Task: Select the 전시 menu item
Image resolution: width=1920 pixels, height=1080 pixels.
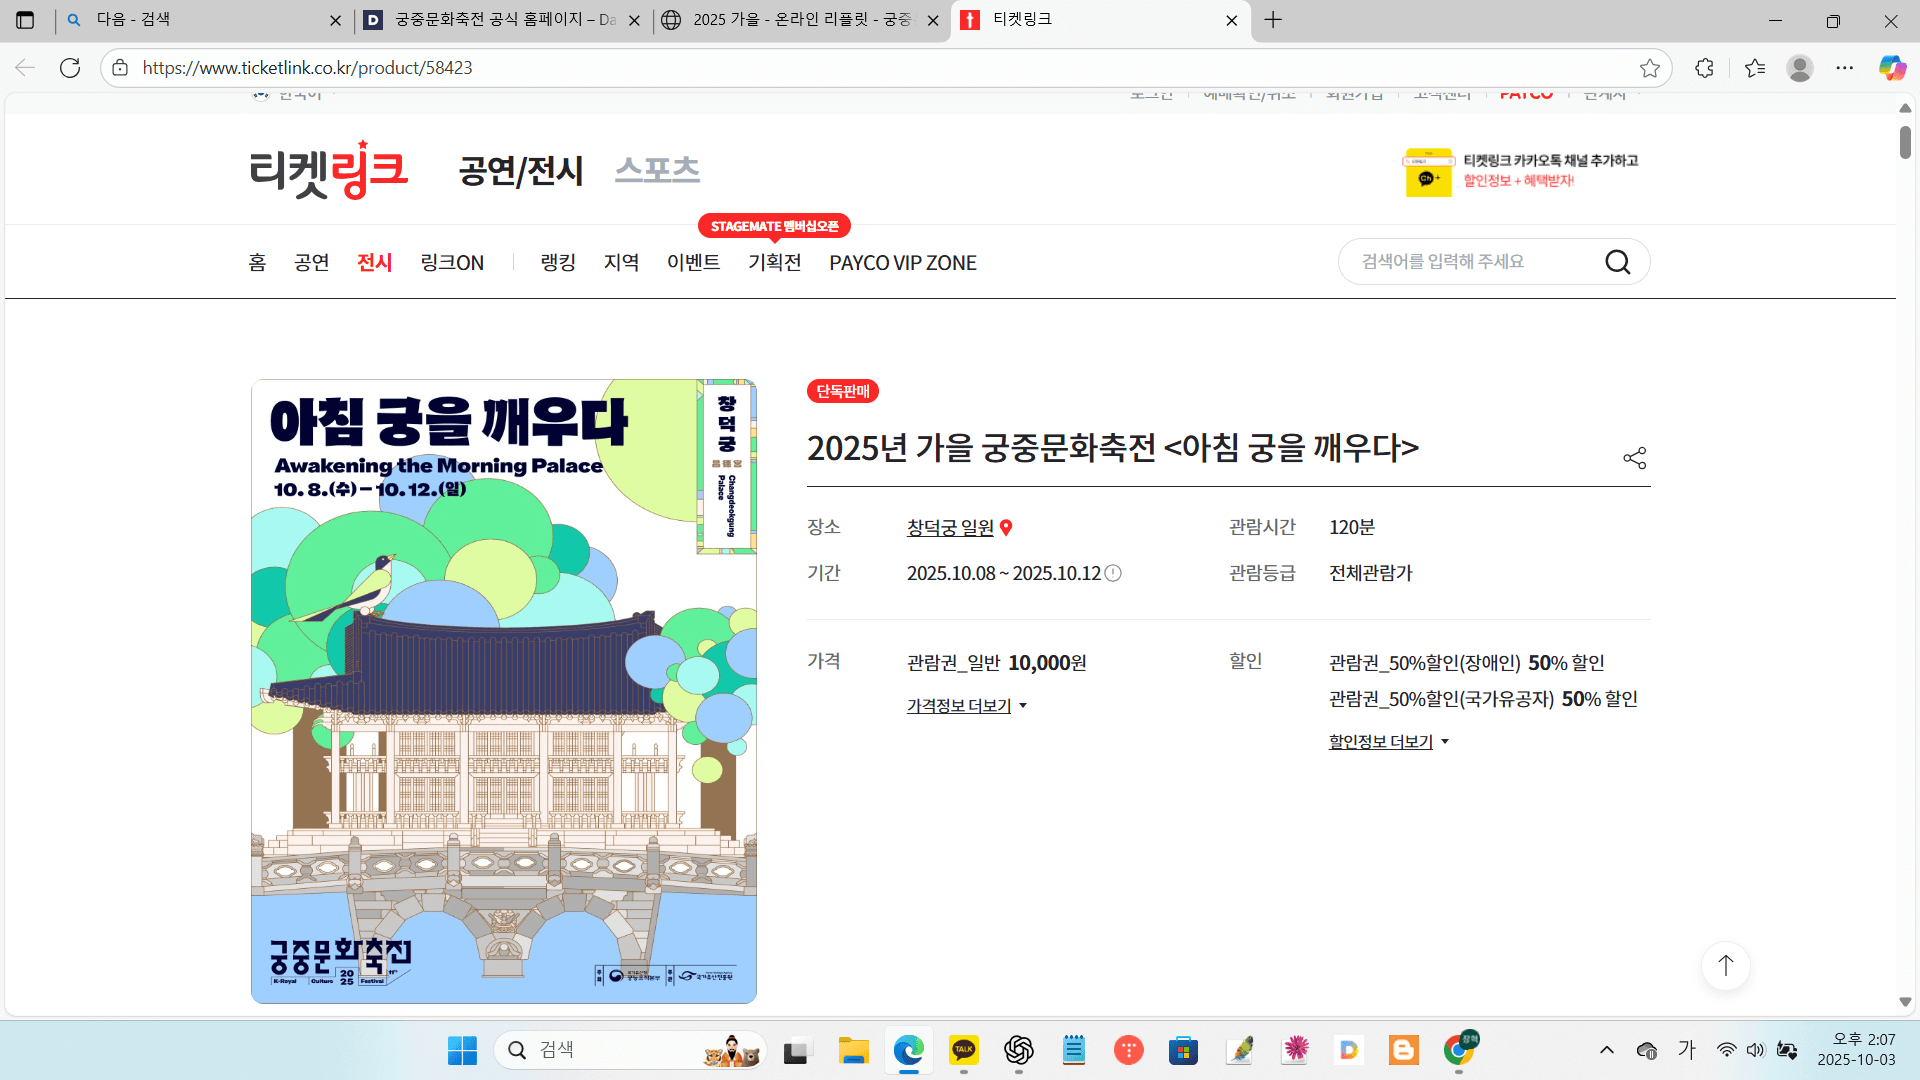Action: pyautogui.click(x=374, y=262)
